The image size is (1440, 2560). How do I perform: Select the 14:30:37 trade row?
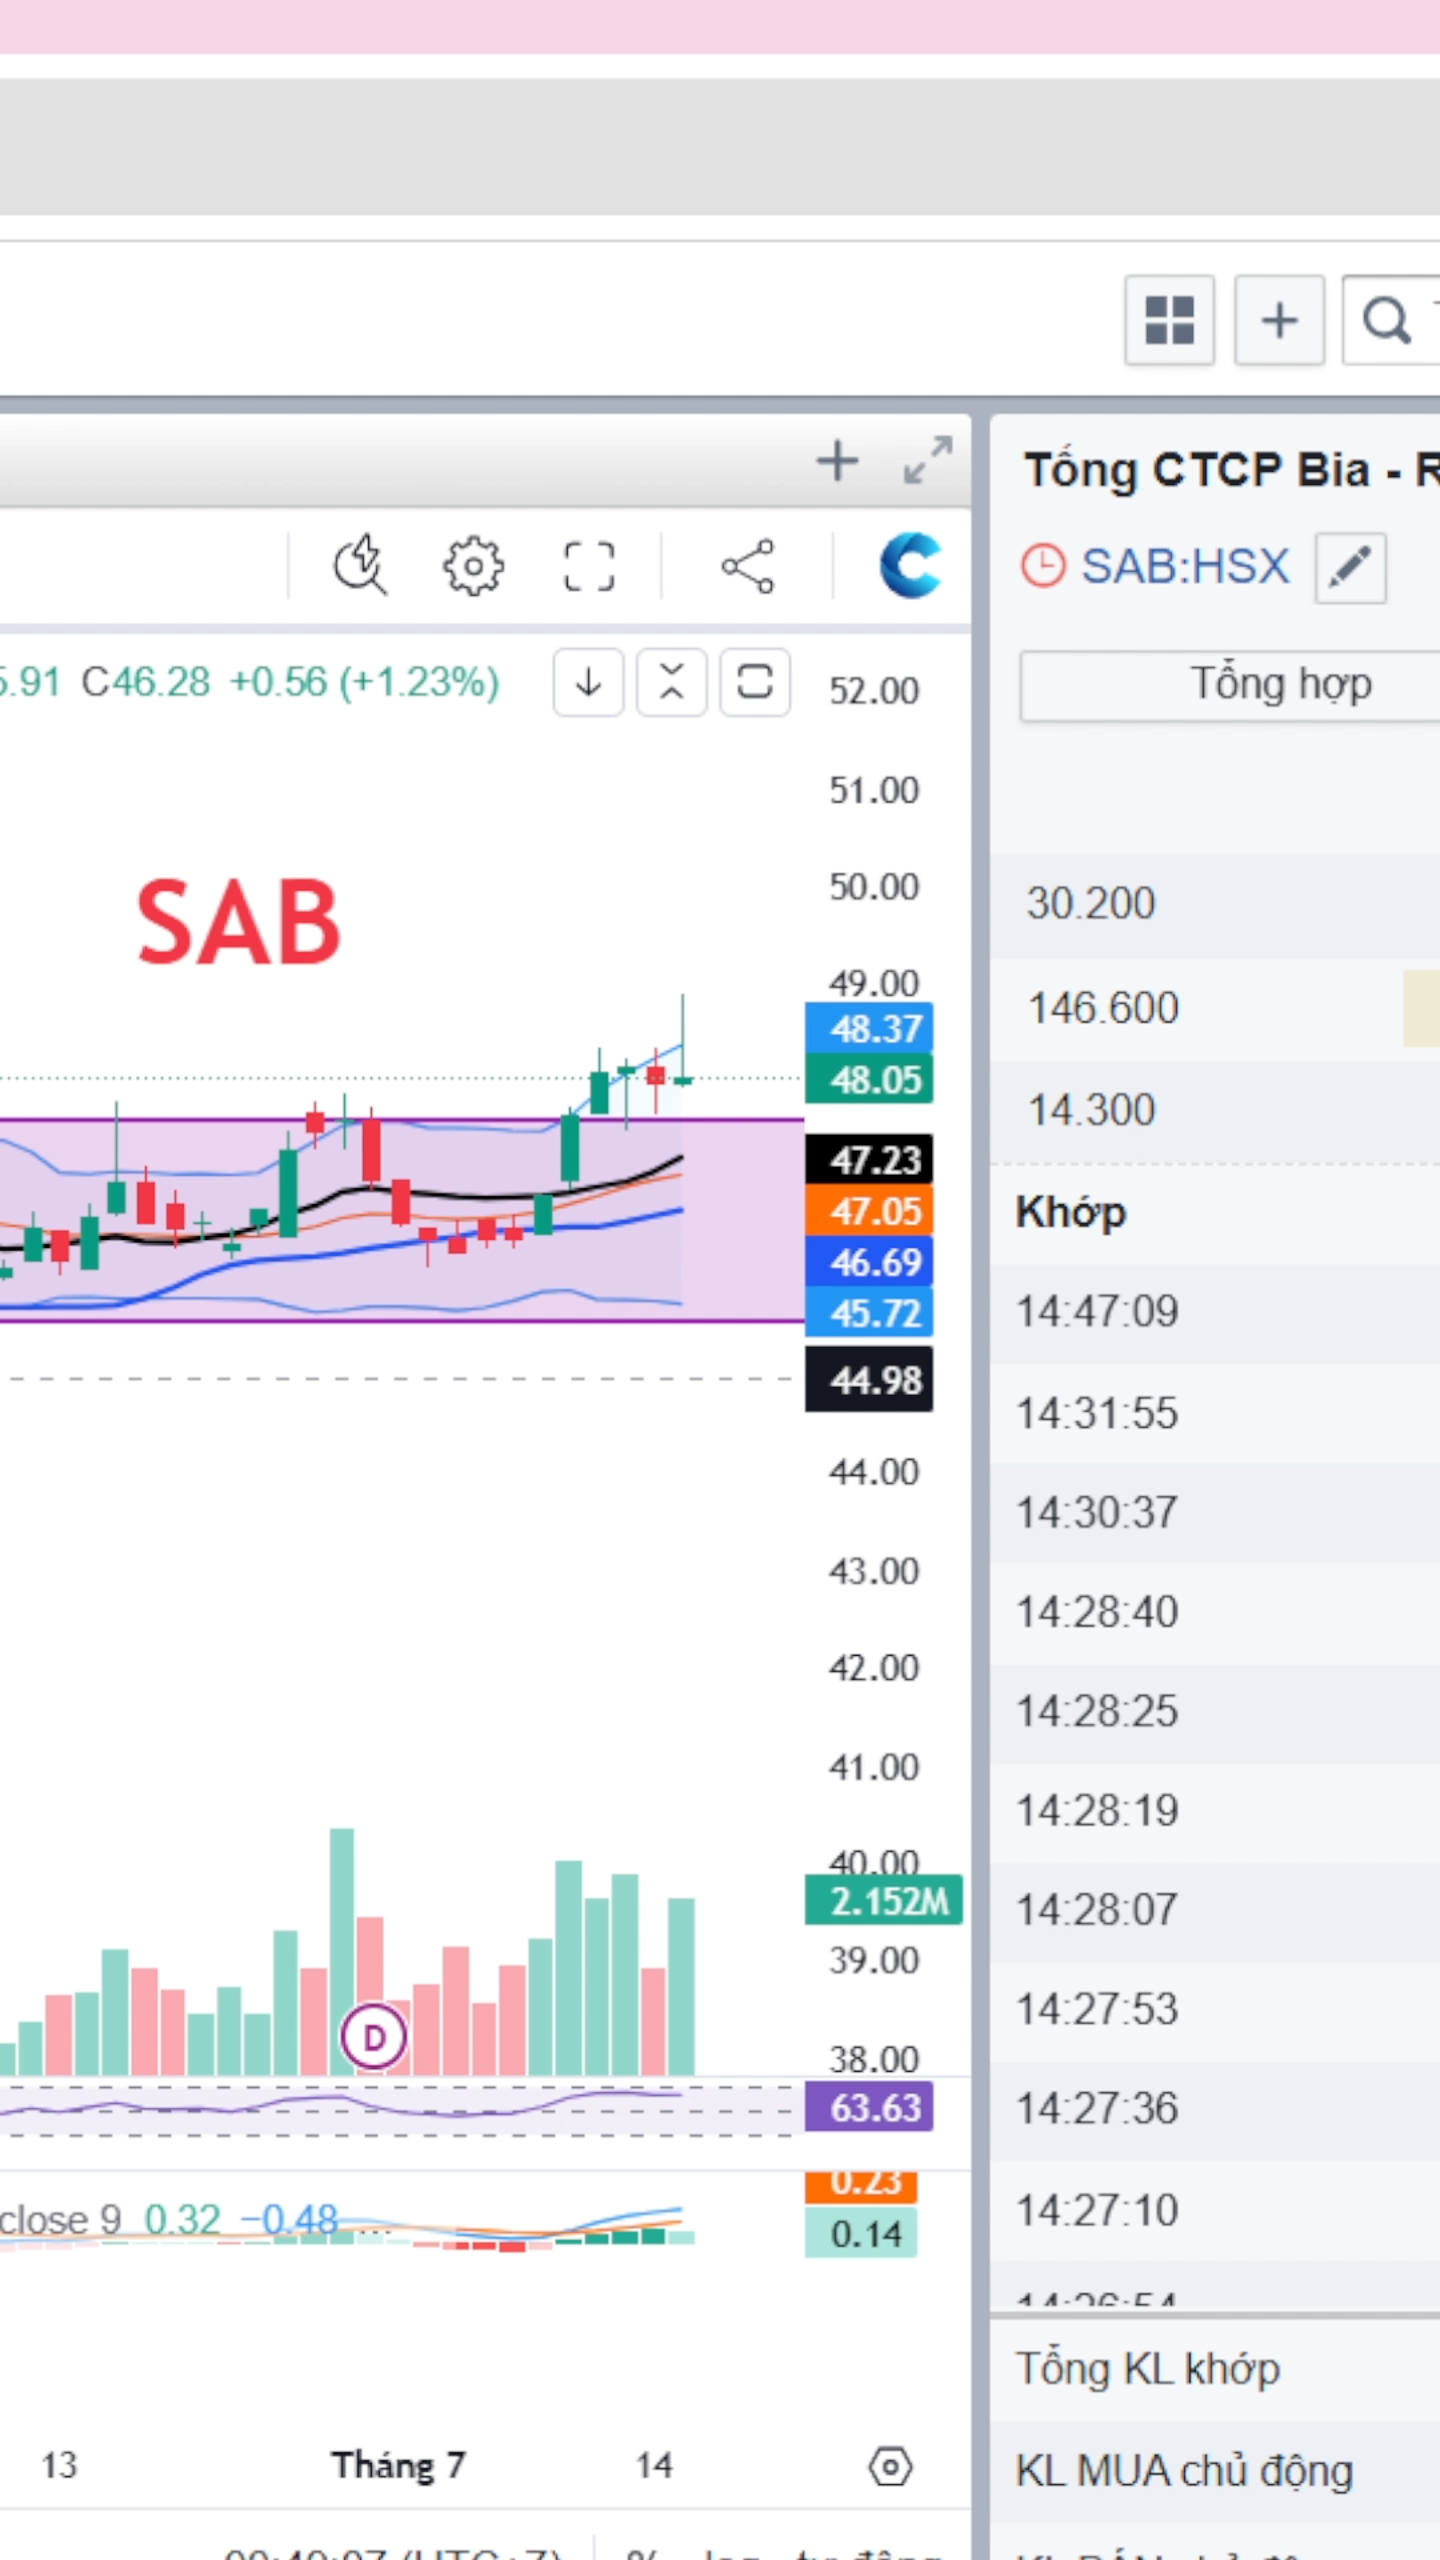[1215, 1513]
